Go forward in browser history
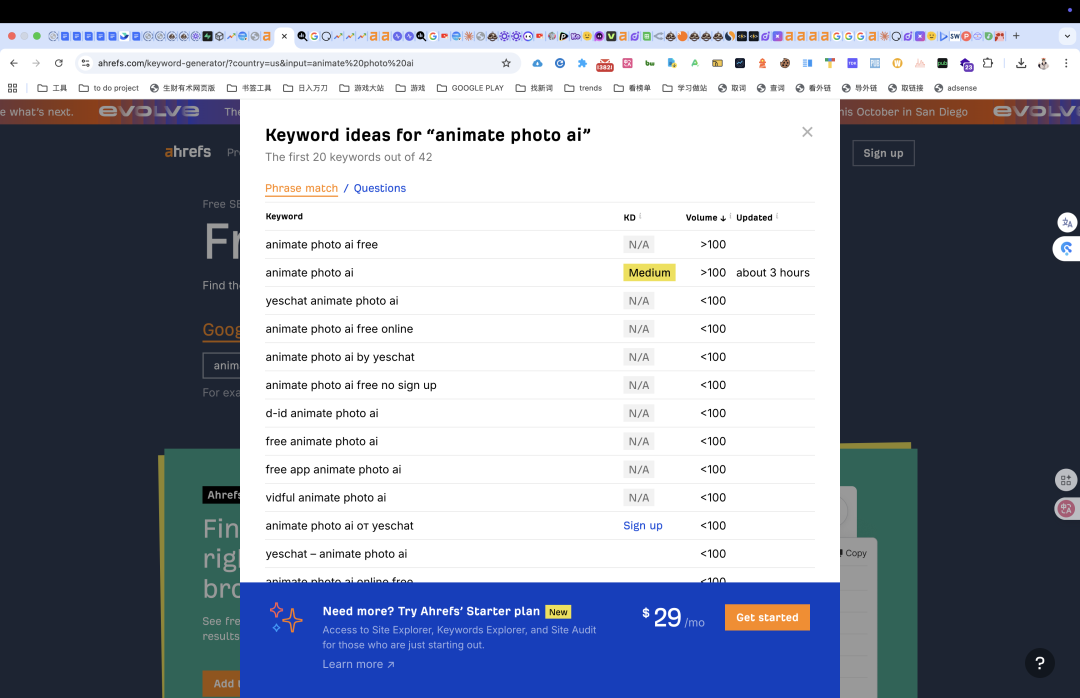 (36, 63)
